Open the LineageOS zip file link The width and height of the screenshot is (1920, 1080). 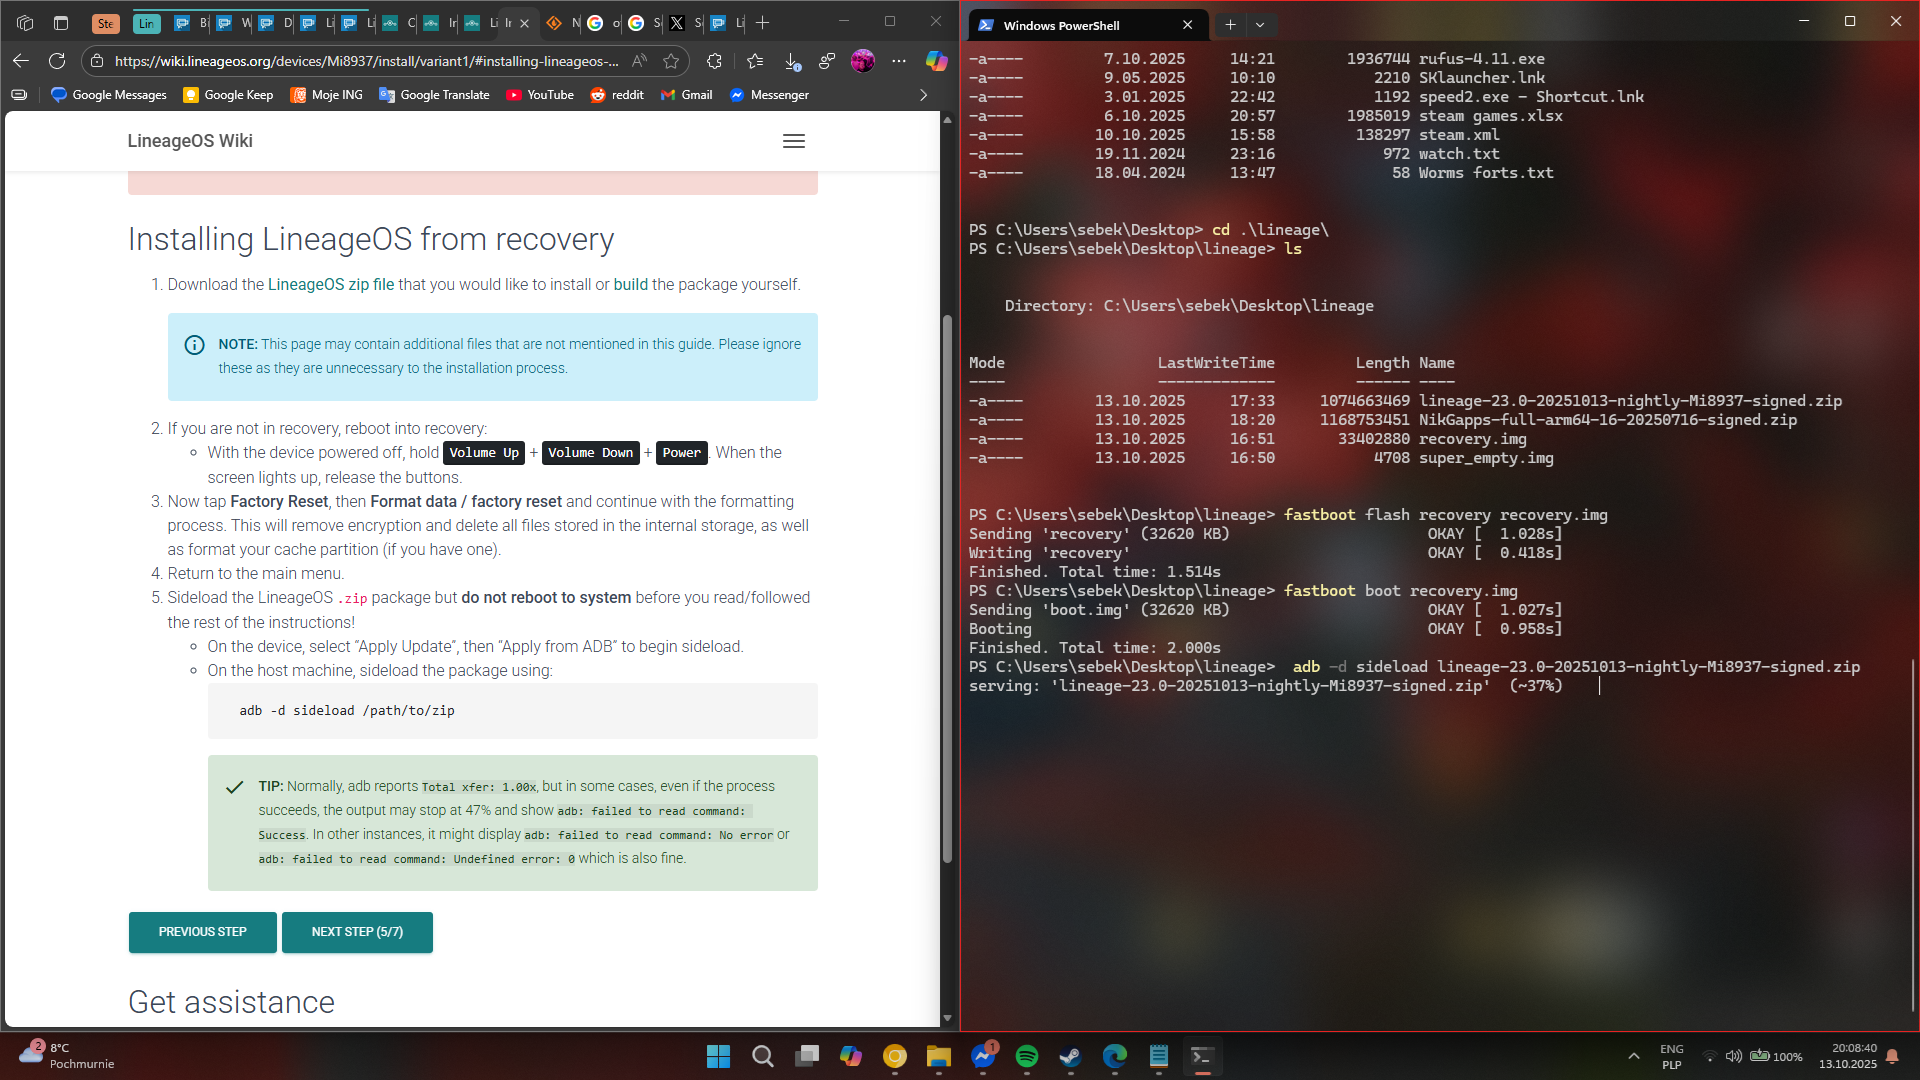(x=331, y=284)
